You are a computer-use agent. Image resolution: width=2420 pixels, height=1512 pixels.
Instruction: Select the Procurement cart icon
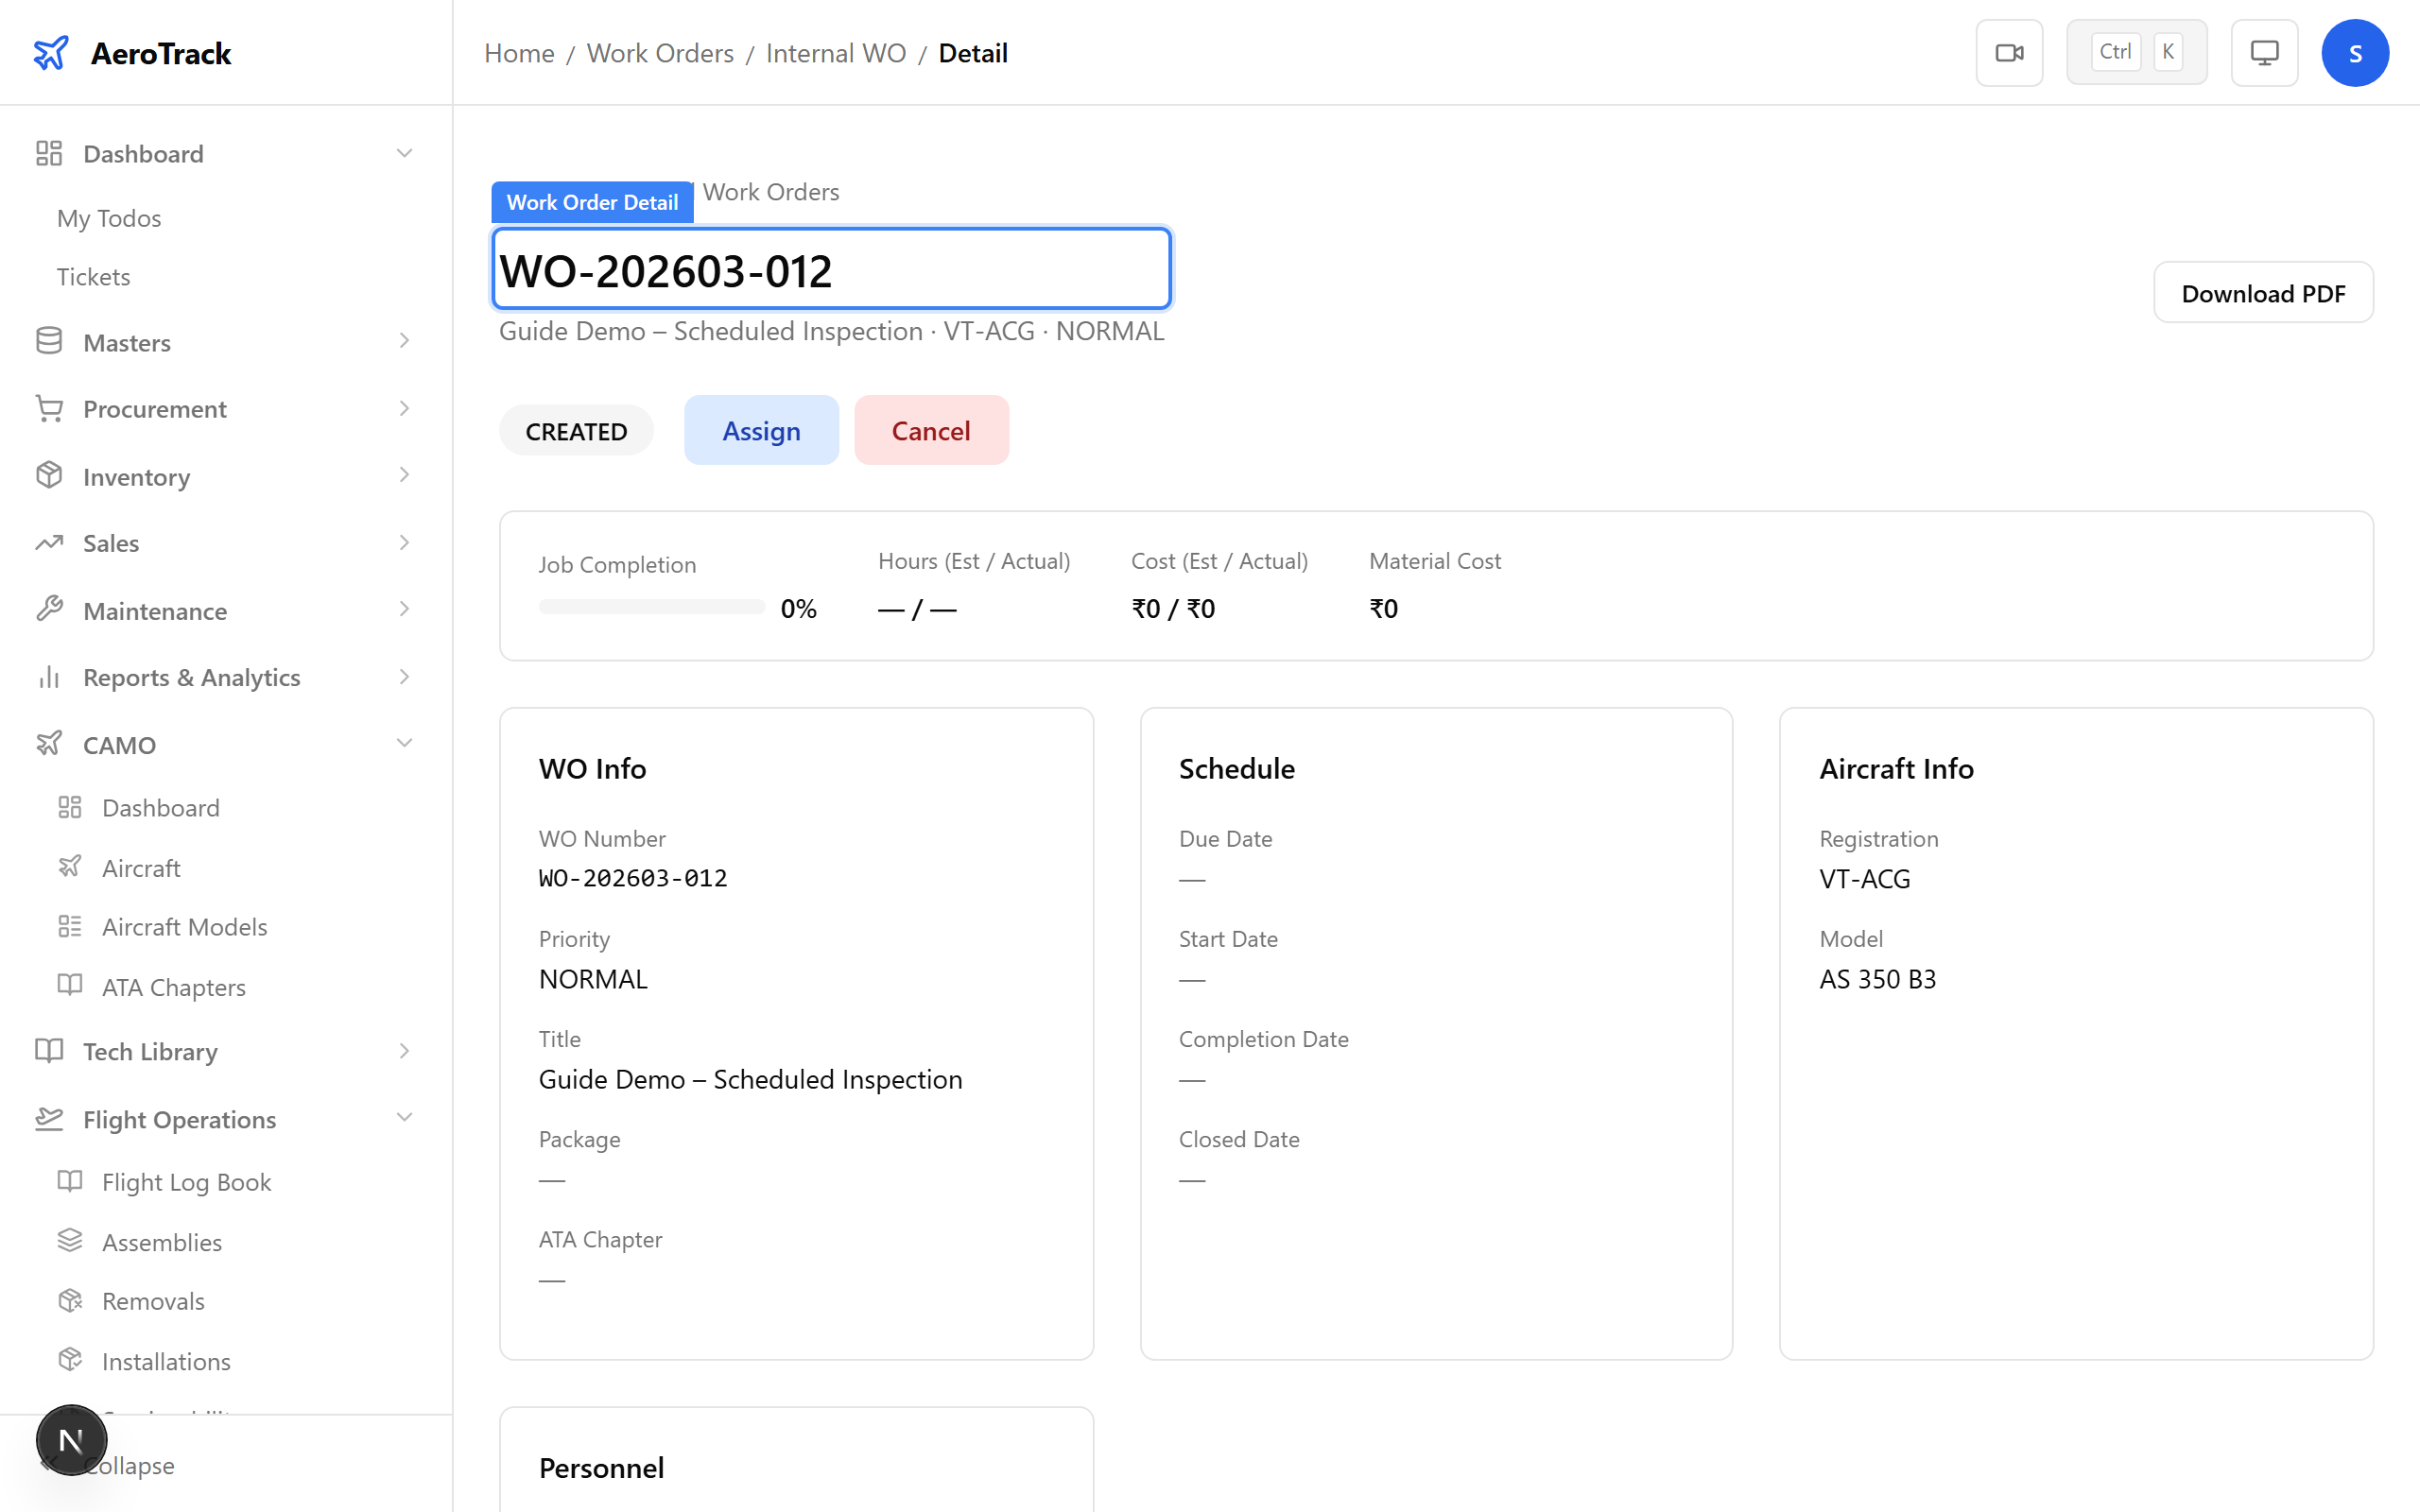(x=49, y=408)
